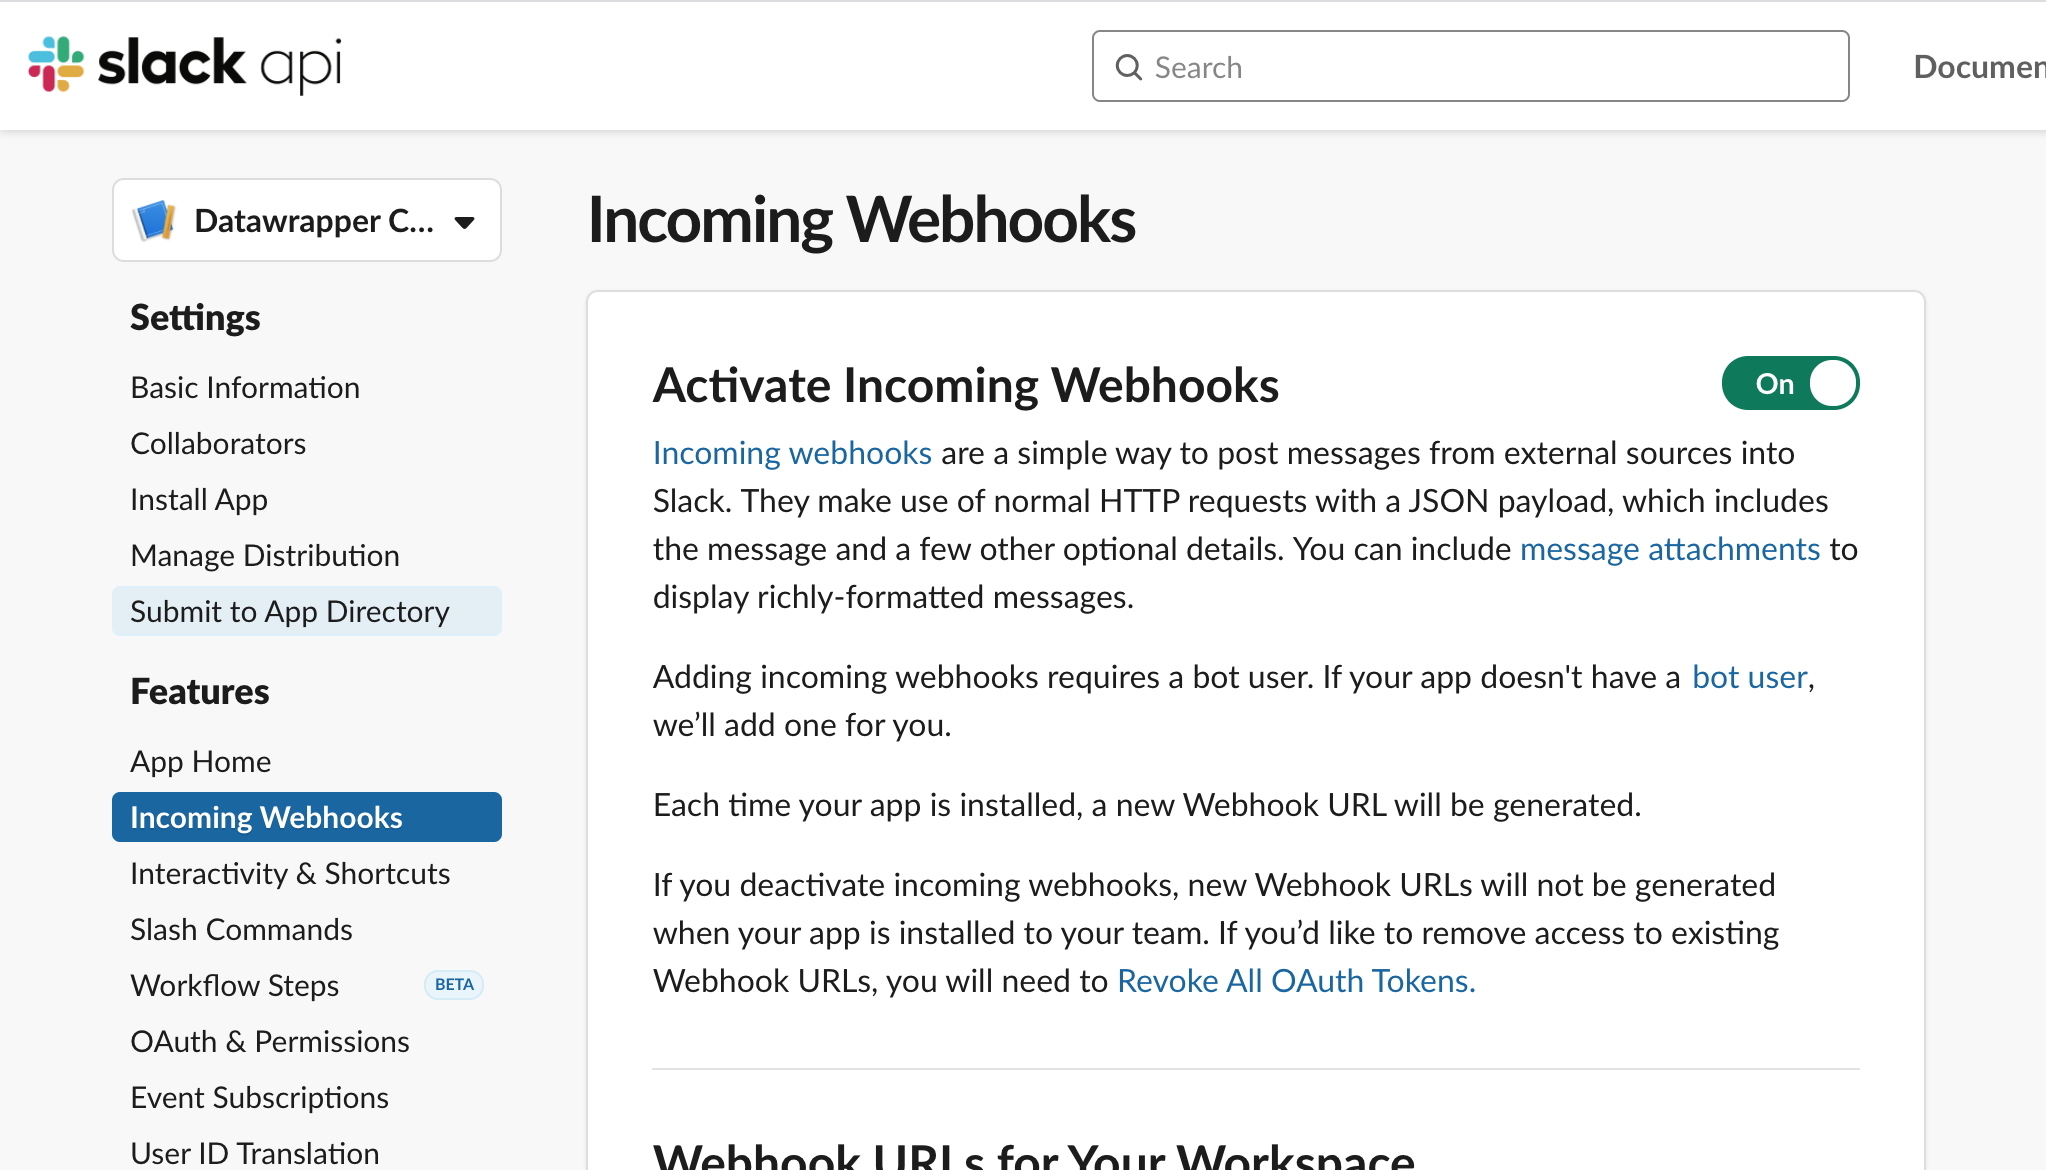Open Interactivity & Shortcuts feature page

tap(290, 873)
